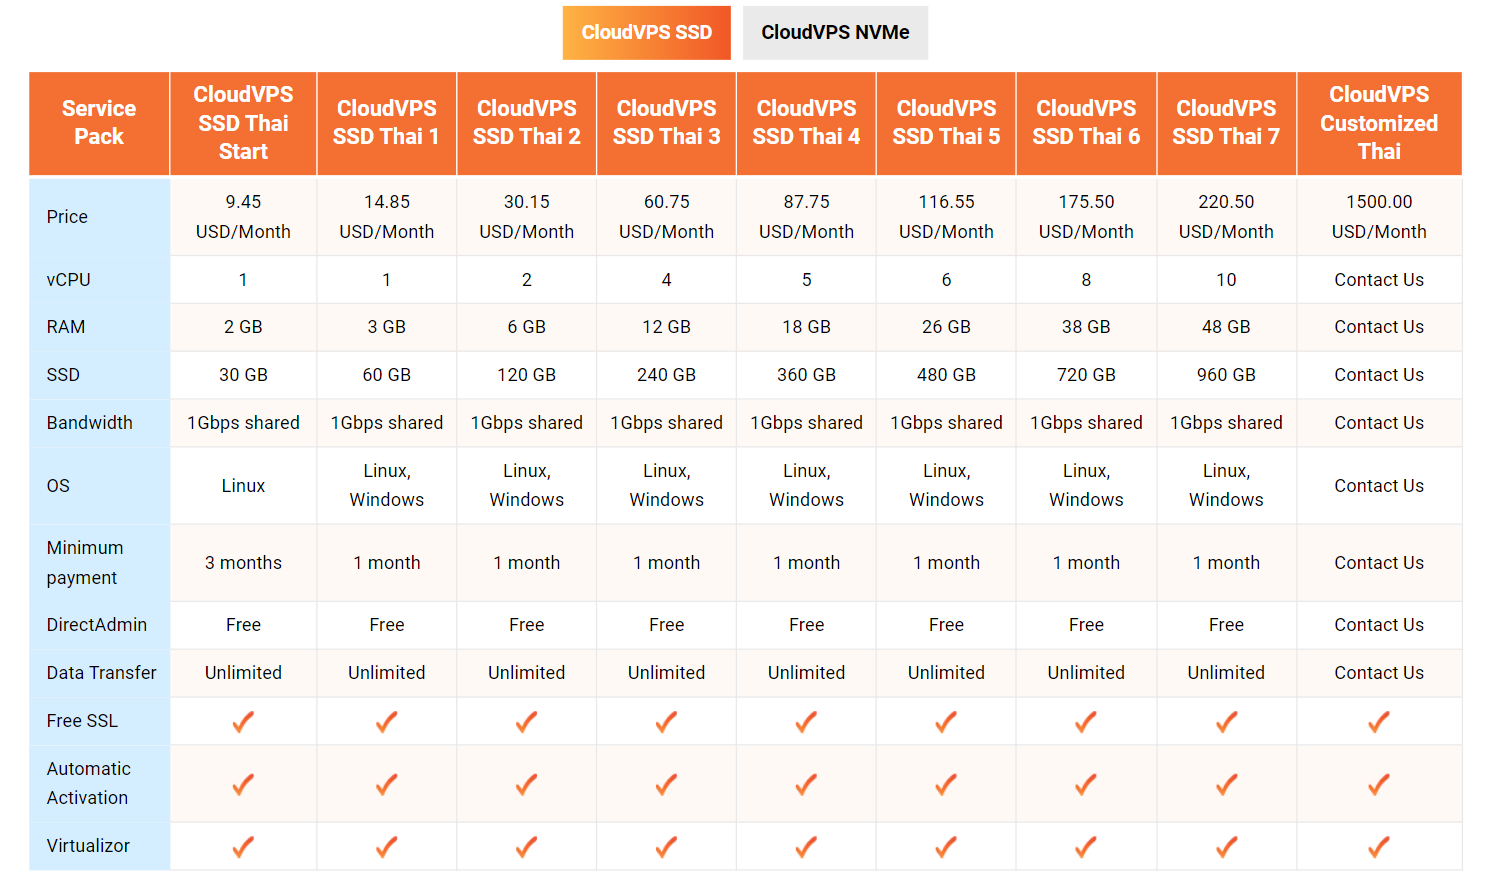Click the Free SSL checkmark for SSD Thai Start
Viewport: 1501px width, 874px height.
243,721
